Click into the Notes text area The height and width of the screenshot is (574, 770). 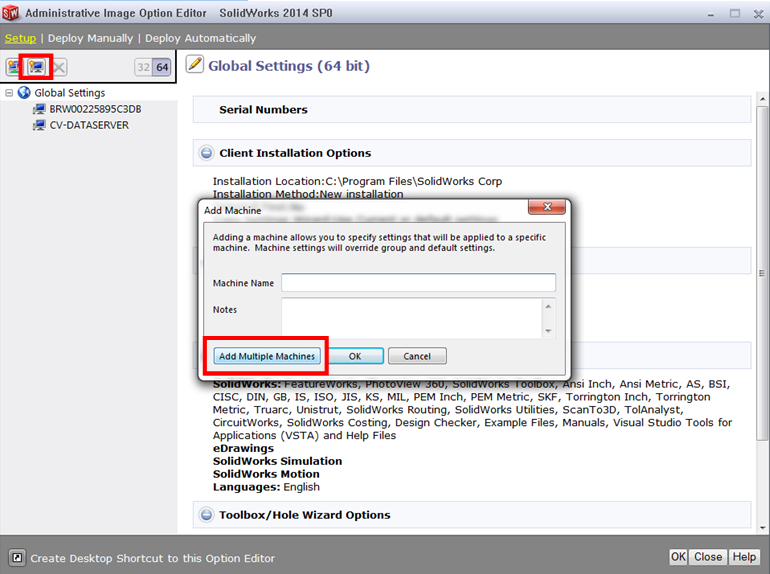coord(412,318)
